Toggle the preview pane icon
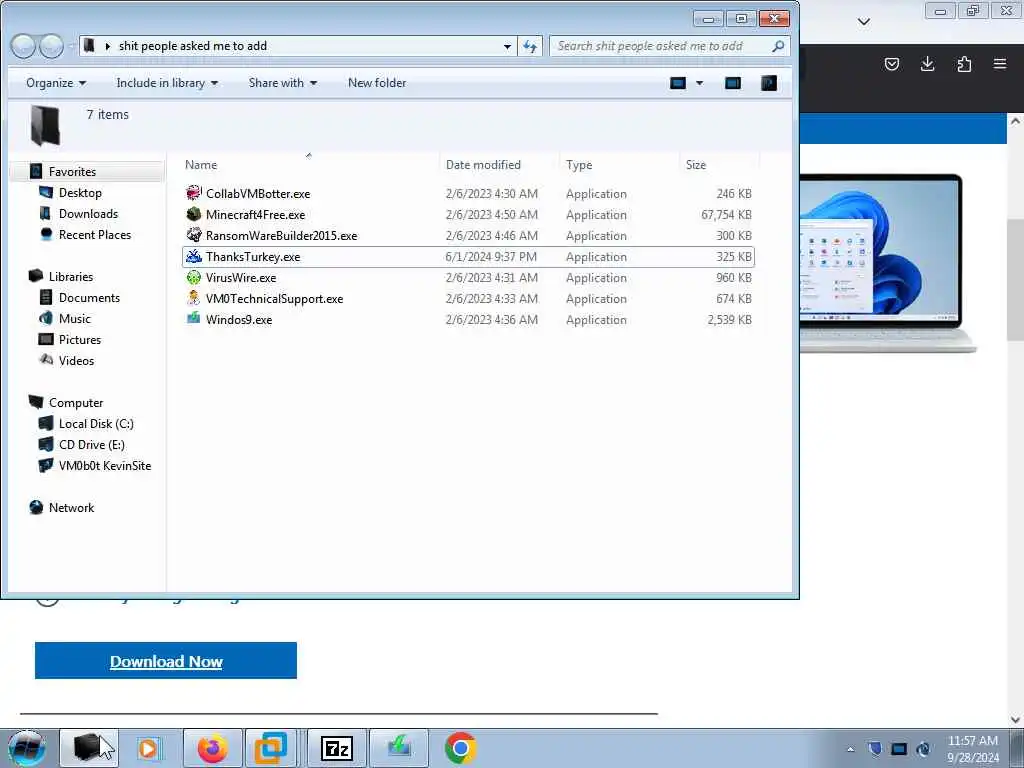 [733, 83]
